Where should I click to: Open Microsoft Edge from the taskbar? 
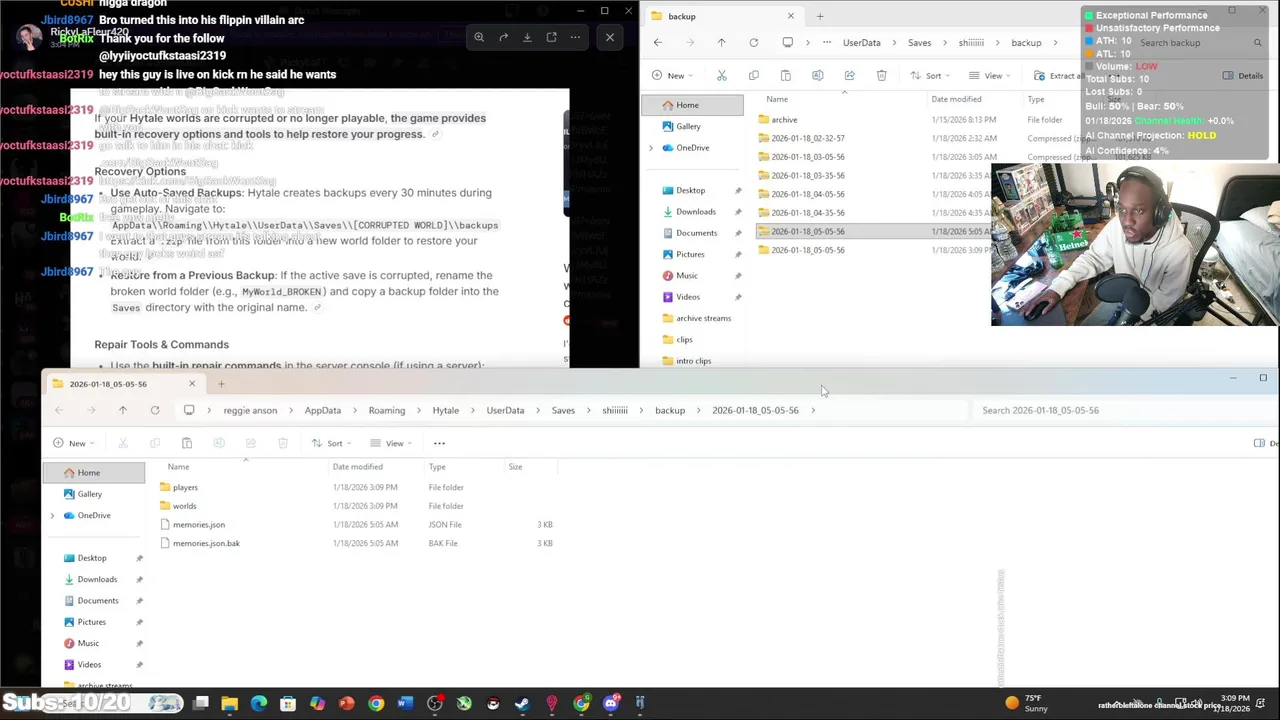click(x=259, y=704)
